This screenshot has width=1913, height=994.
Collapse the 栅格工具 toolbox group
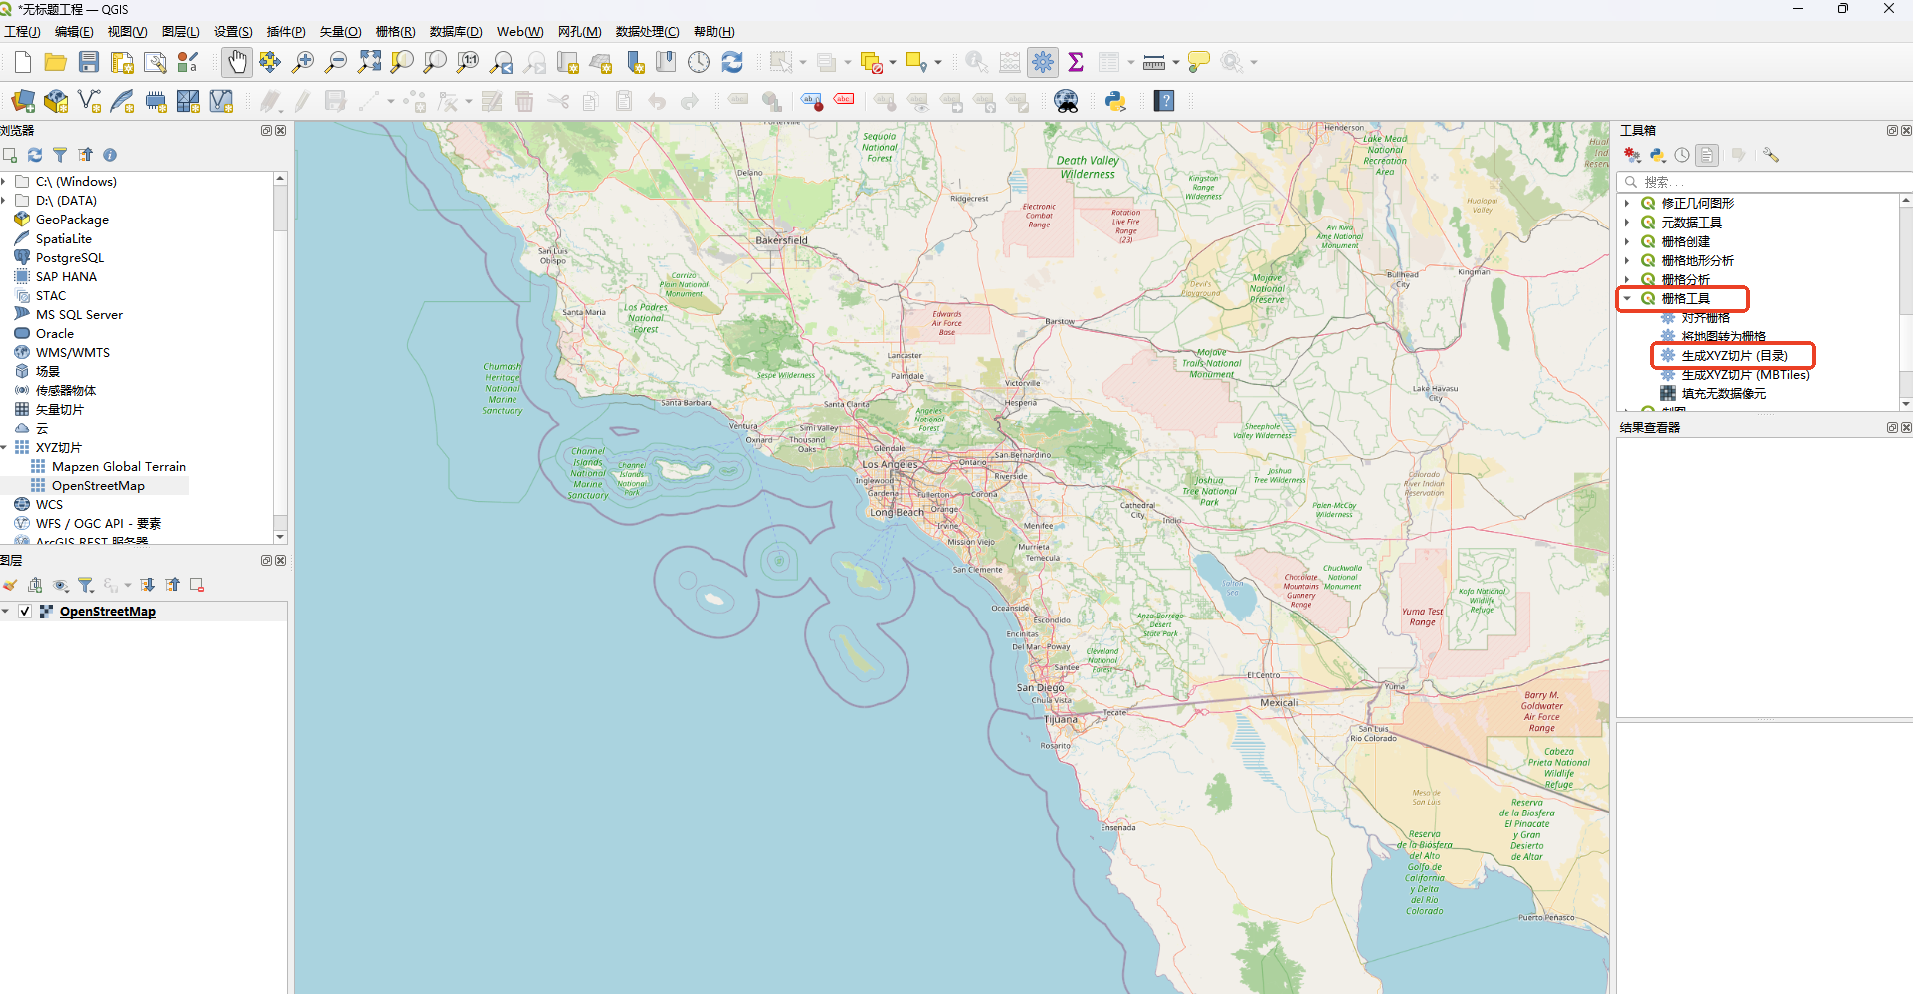pos(1627,298)
